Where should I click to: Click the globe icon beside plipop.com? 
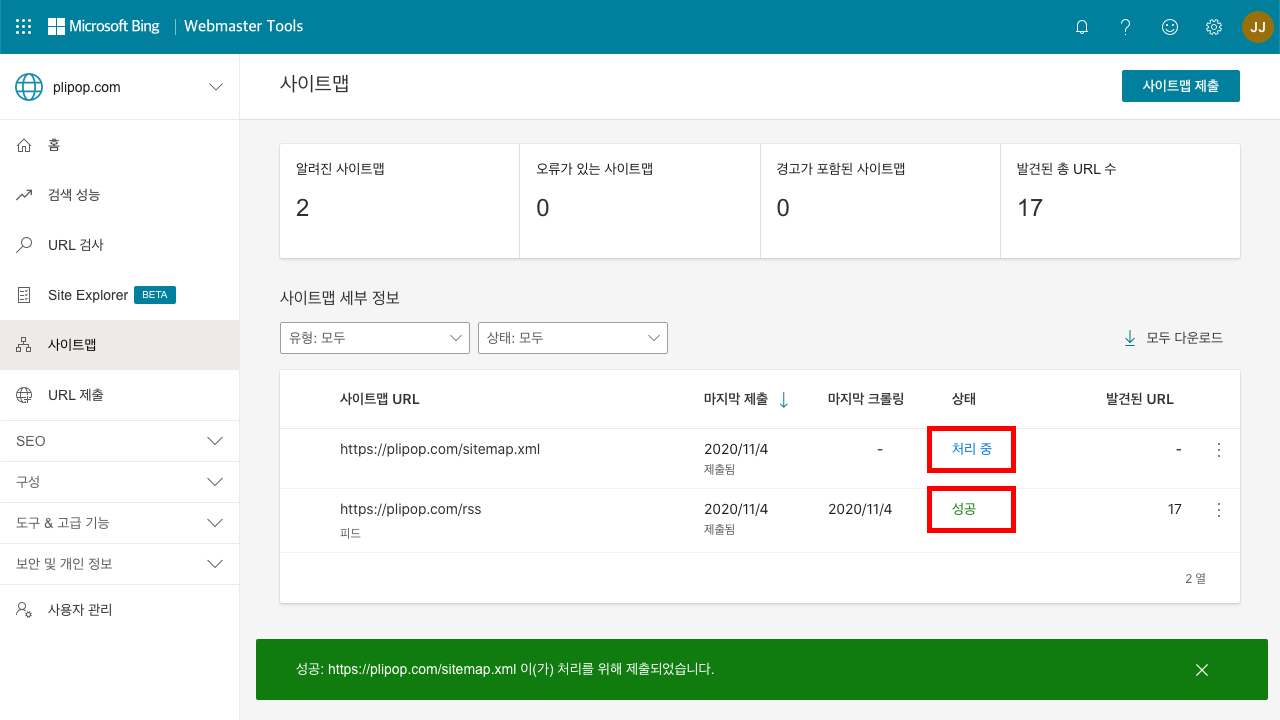click(x=29, y=87)
